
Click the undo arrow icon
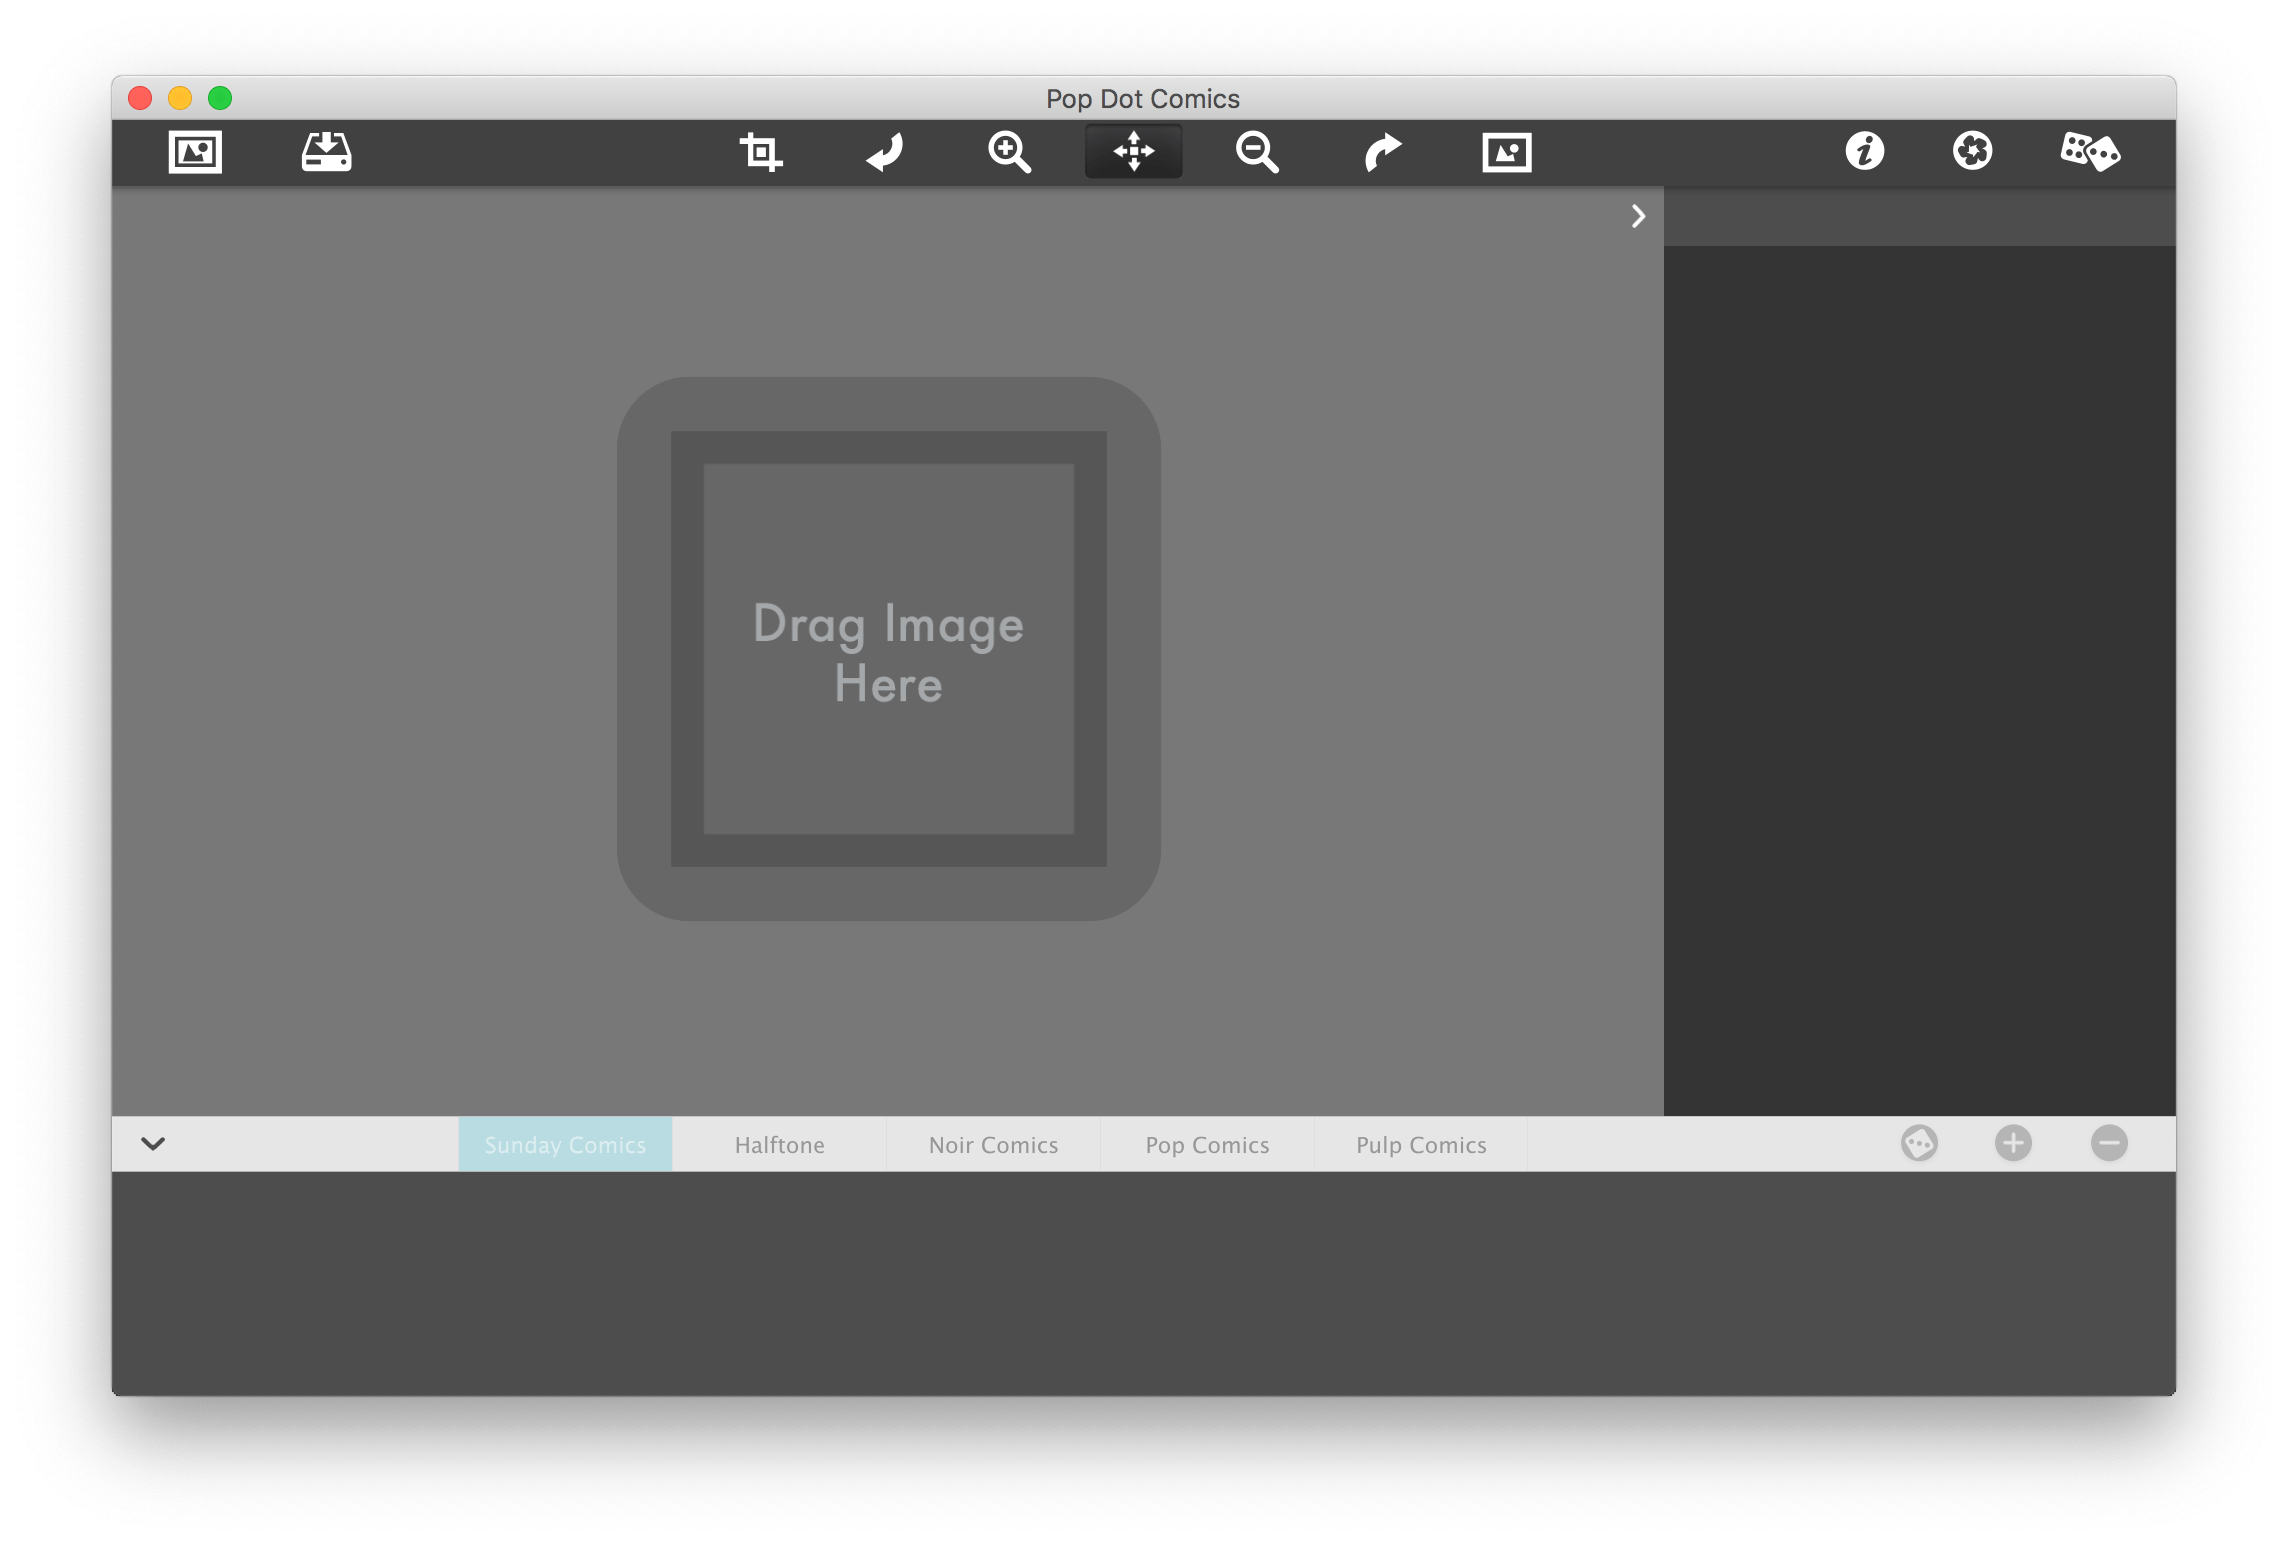pyautogui.click(x=885, y=152)
